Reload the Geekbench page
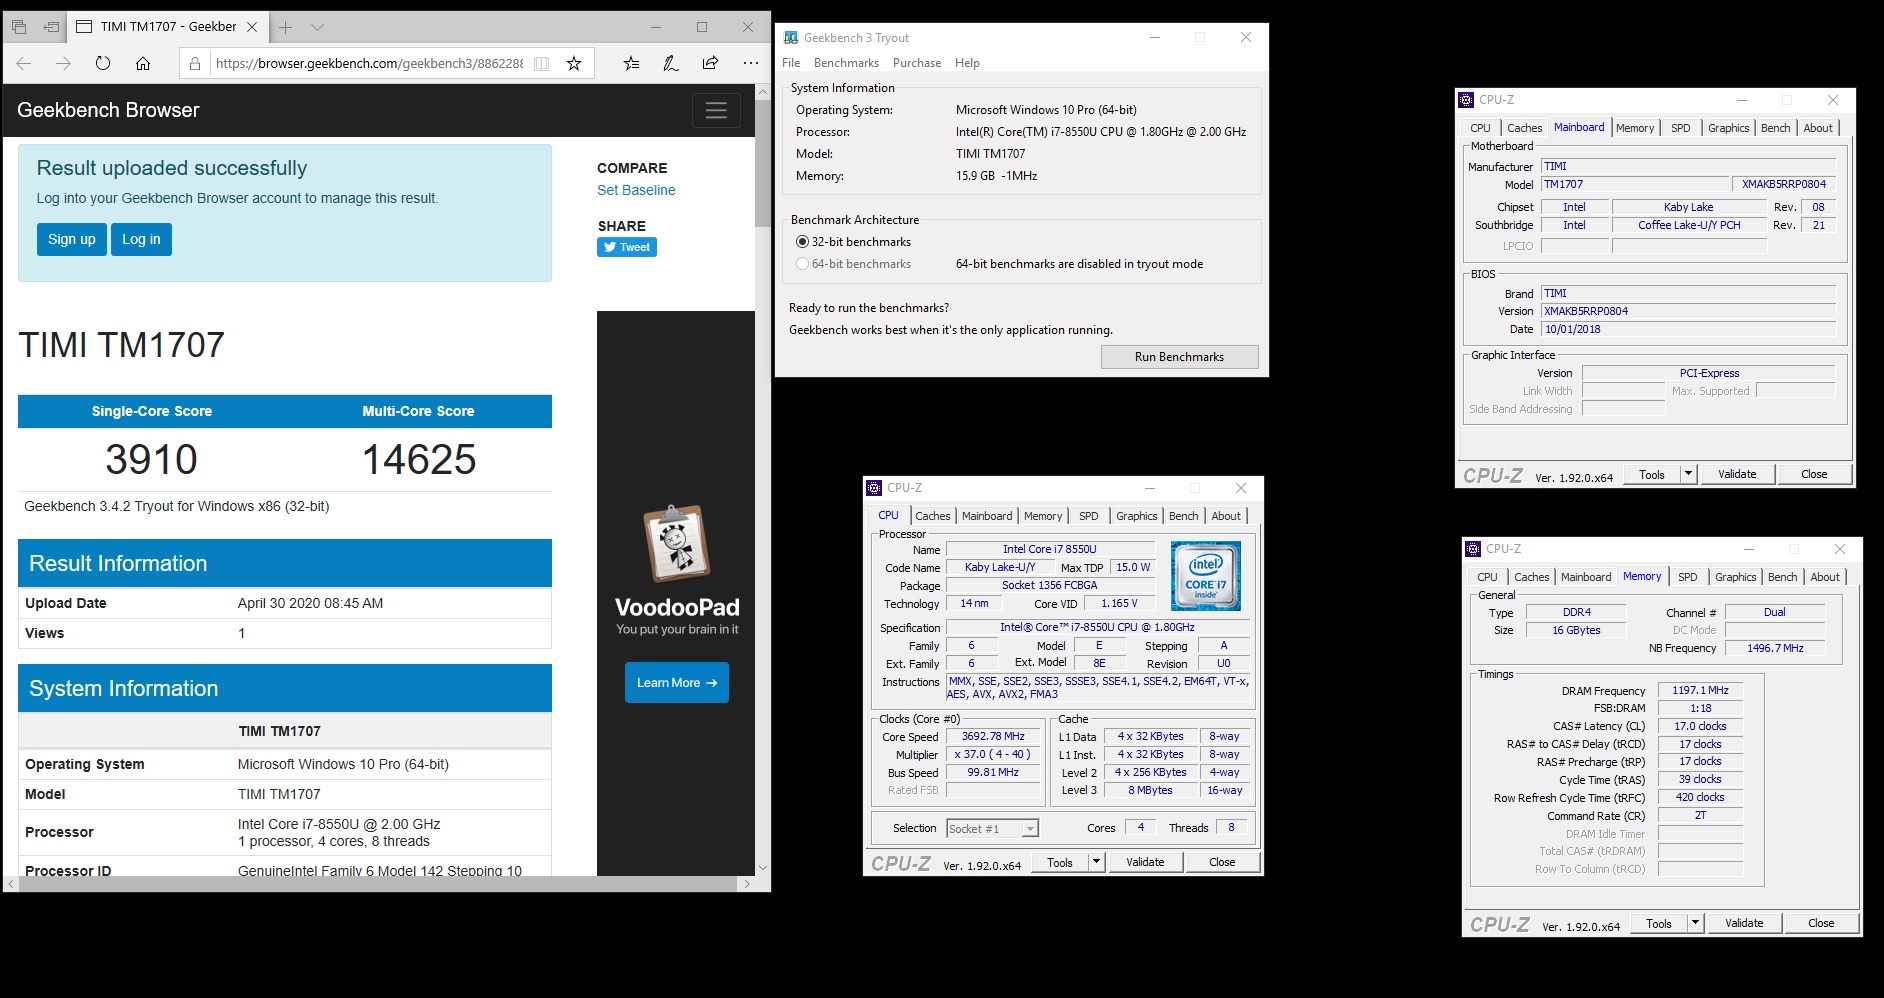Viewport: 1884px width, 998px height. (x=103, y=63)
